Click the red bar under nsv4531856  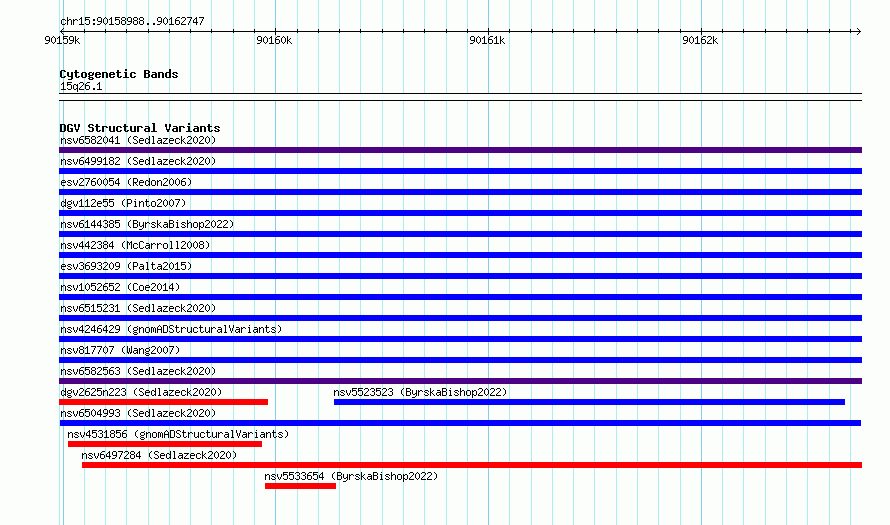pyautogui.click(x=165, y=444)
